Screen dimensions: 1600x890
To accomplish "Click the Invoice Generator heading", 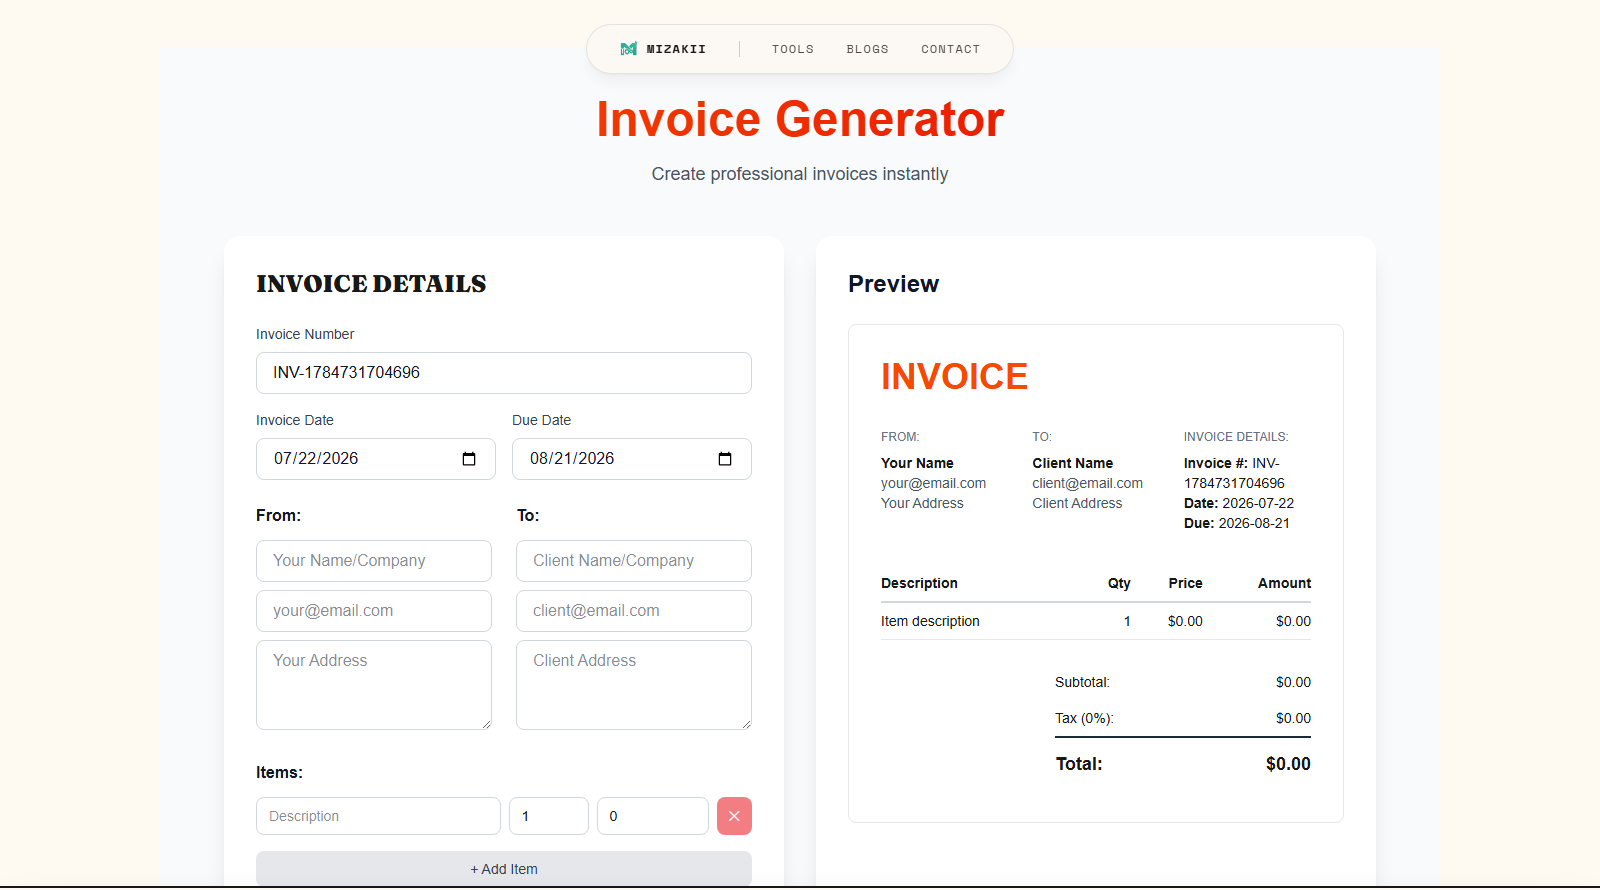I will click(800, 119).
